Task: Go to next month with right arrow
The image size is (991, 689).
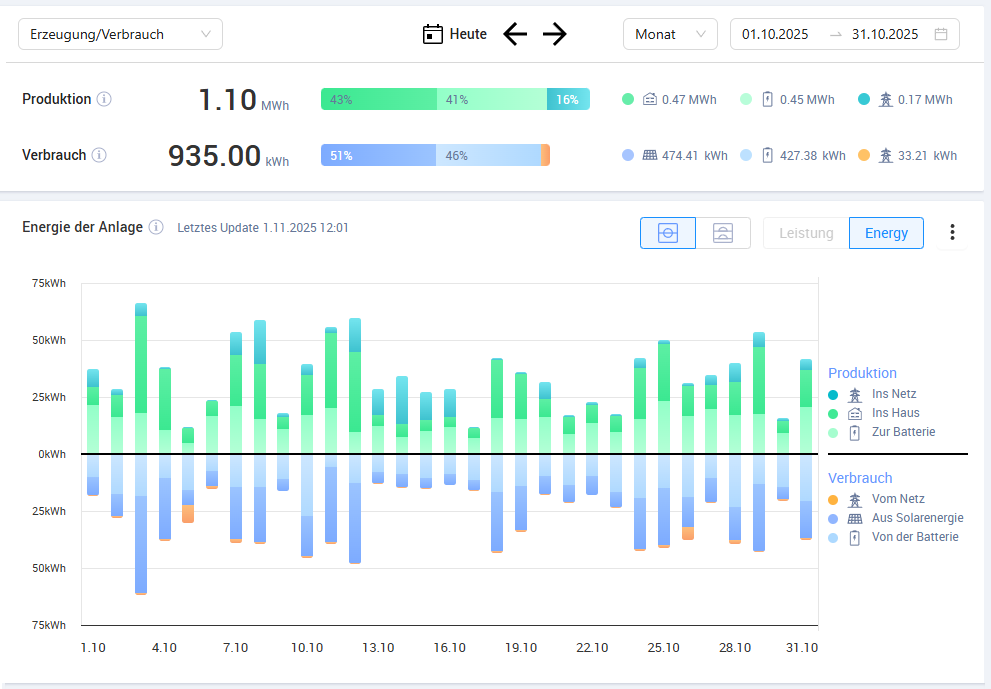Action: (x=555, y=34)
